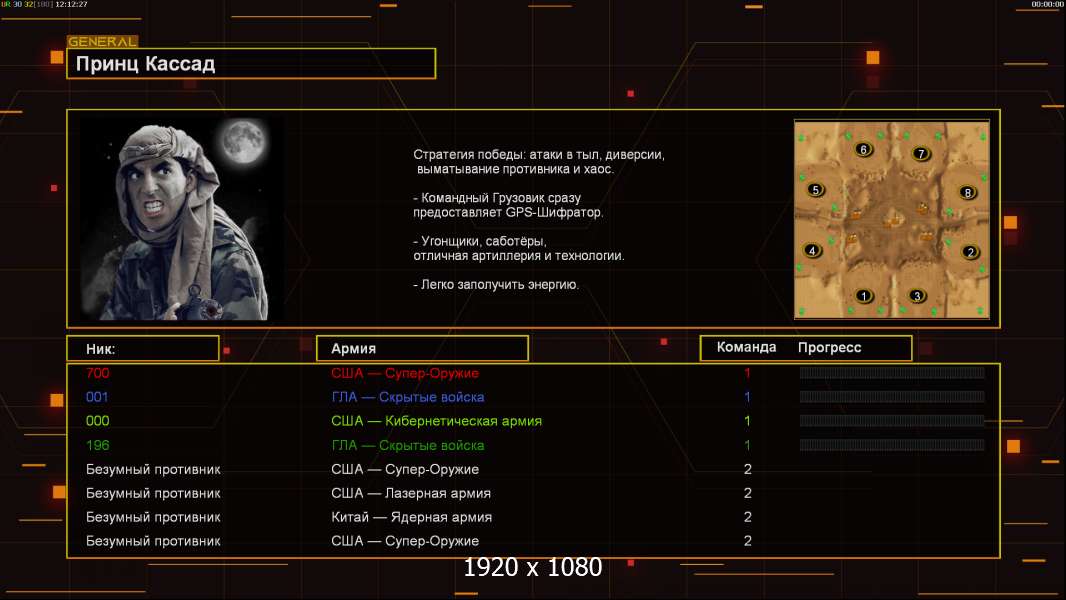The width and height of the screenshot is (1066, 600).
Task: Select the yellow-green player nickname 000
Action: [97, 421]
